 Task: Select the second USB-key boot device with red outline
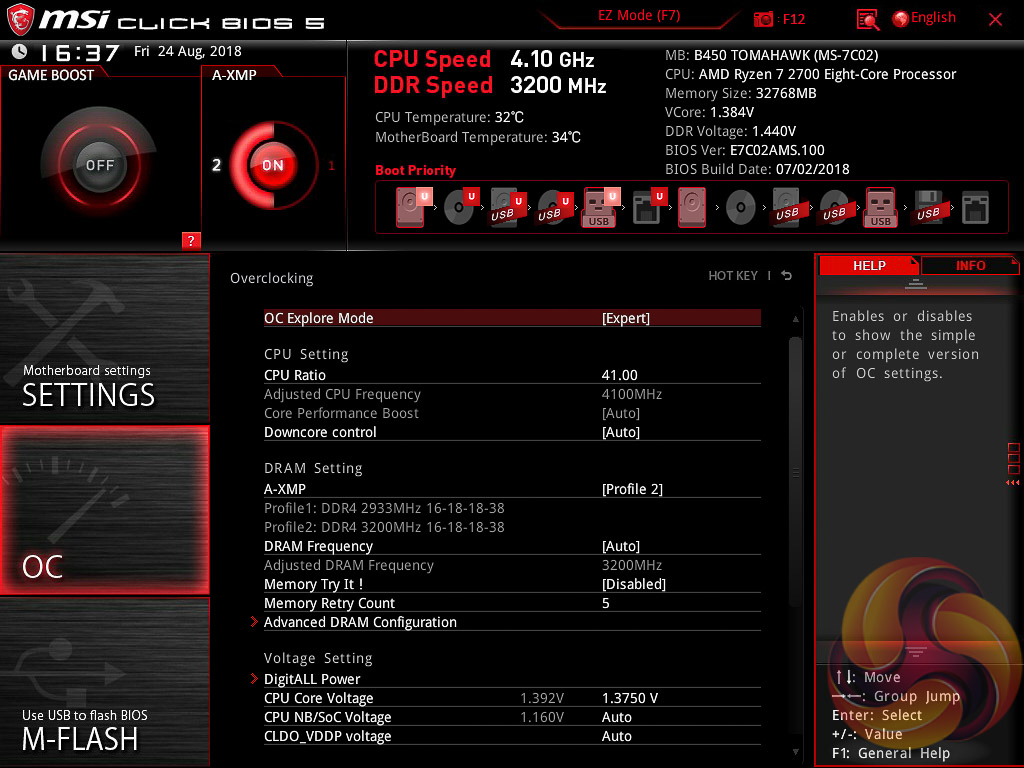[x=881, y=207]
